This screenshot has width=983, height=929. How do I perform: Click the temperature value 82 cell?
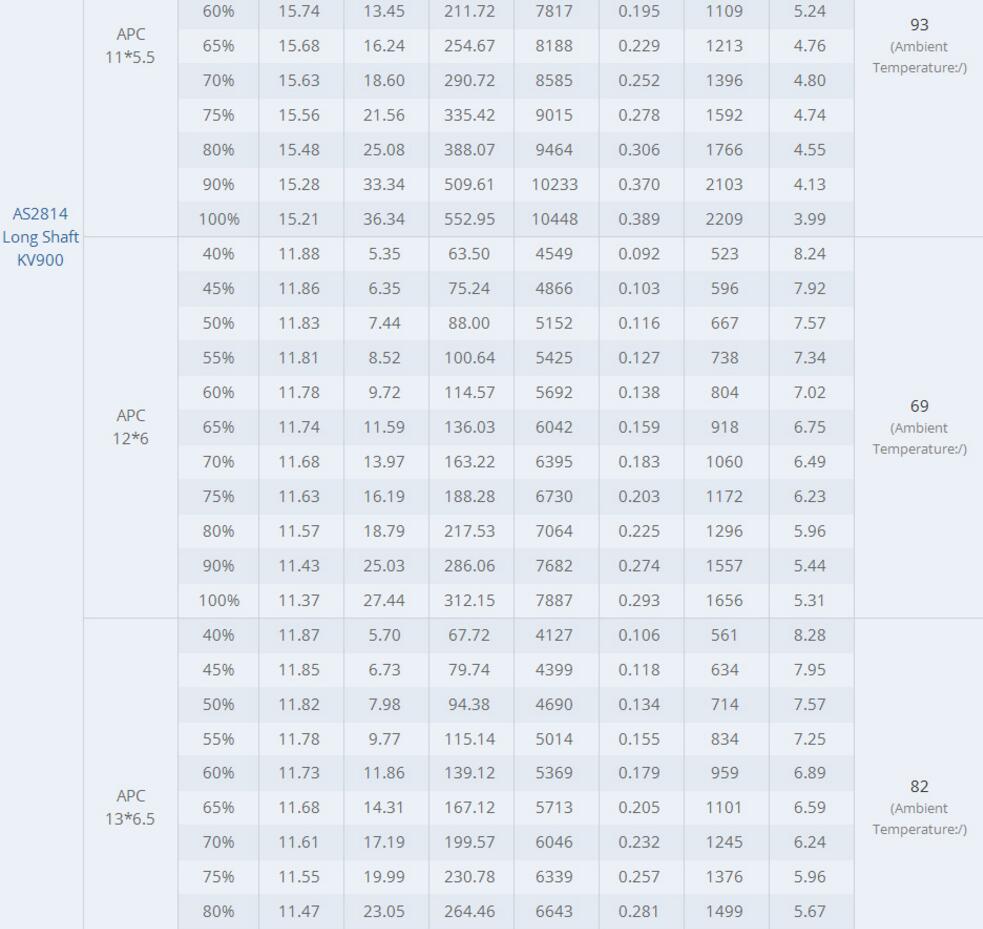[x=919, y=787]
